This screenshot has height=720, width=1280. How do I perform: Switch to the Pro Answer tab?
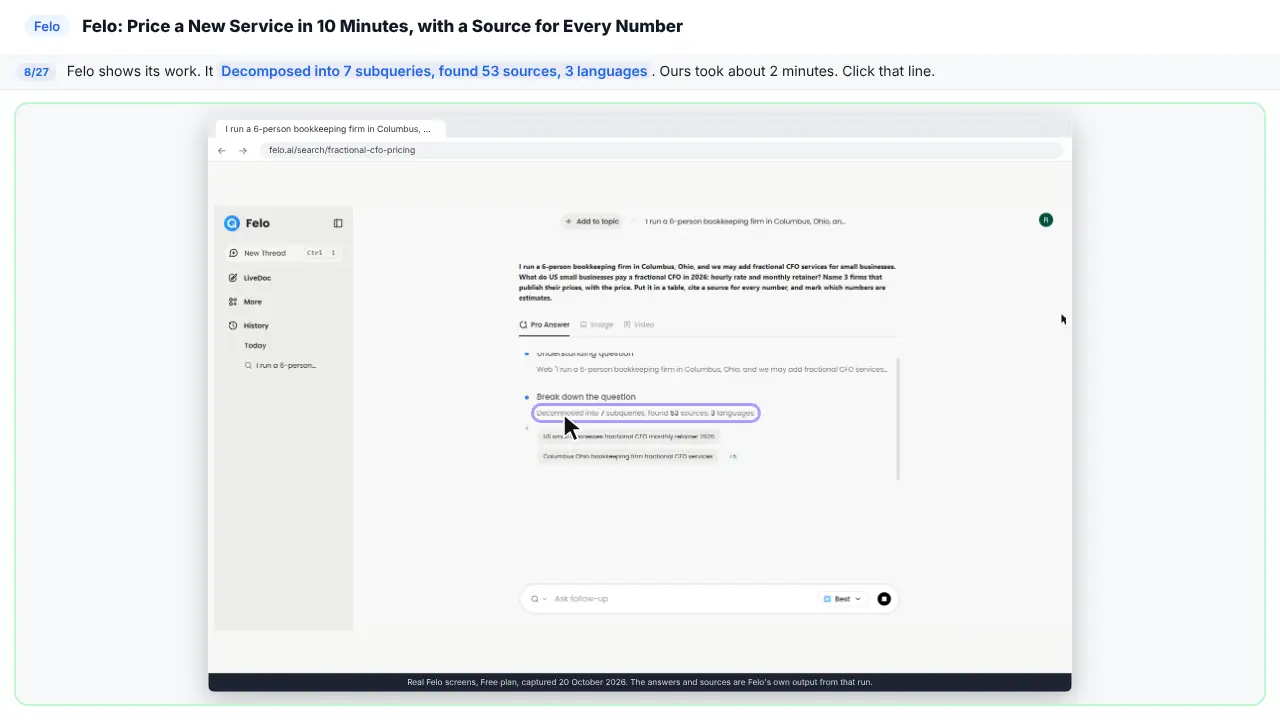pyautogui.click(x=545, y=325)
